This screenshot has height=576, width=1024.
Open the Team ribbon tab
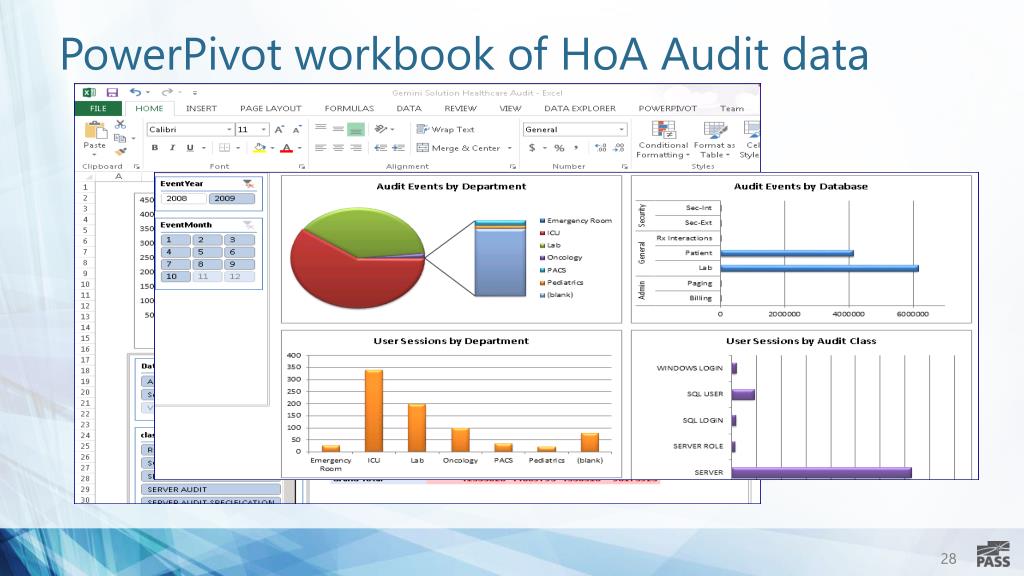[x=731, y=108]
